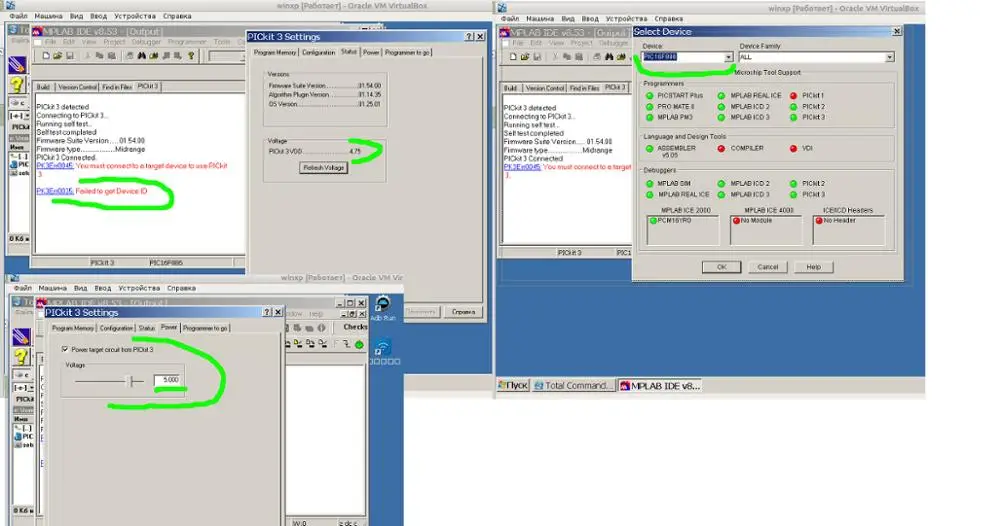1000x526 pixels.
Task: Click yellow question icon beside Power-tab settings dialog
Action: point(21,356)
